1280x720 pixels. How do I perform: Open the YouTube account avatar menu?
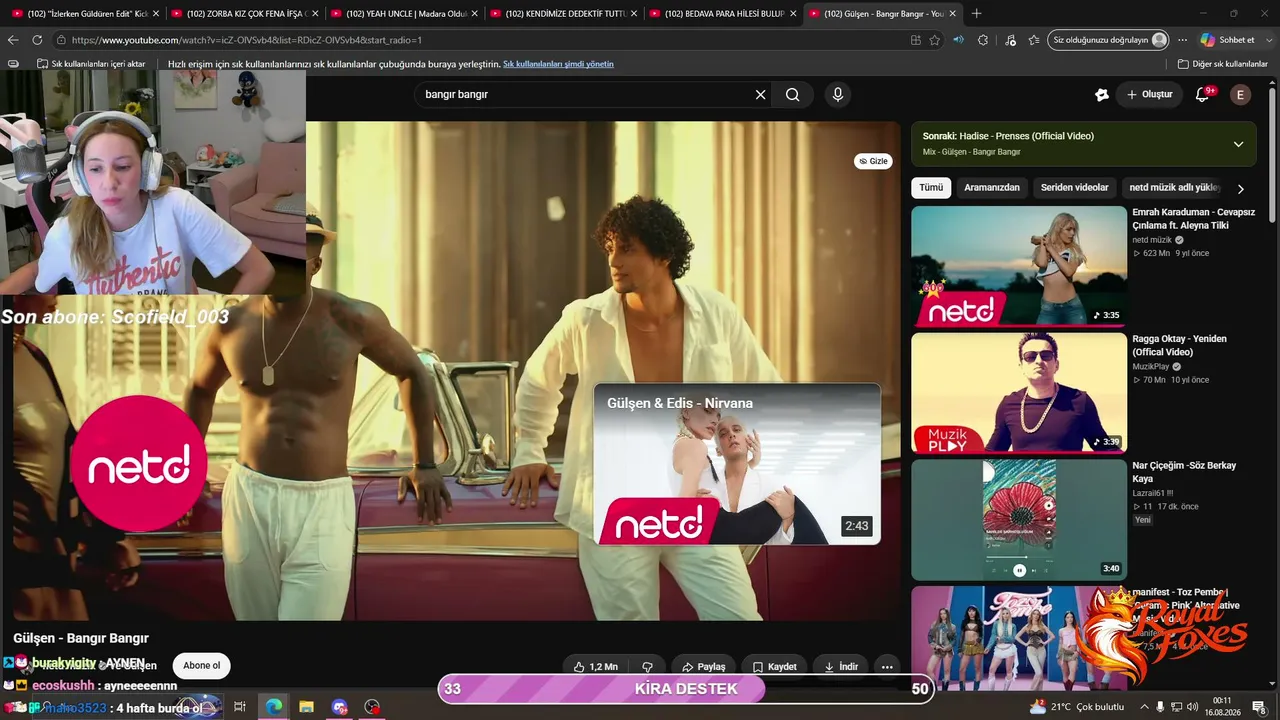pyautogui.click(x=1240, y=94)
